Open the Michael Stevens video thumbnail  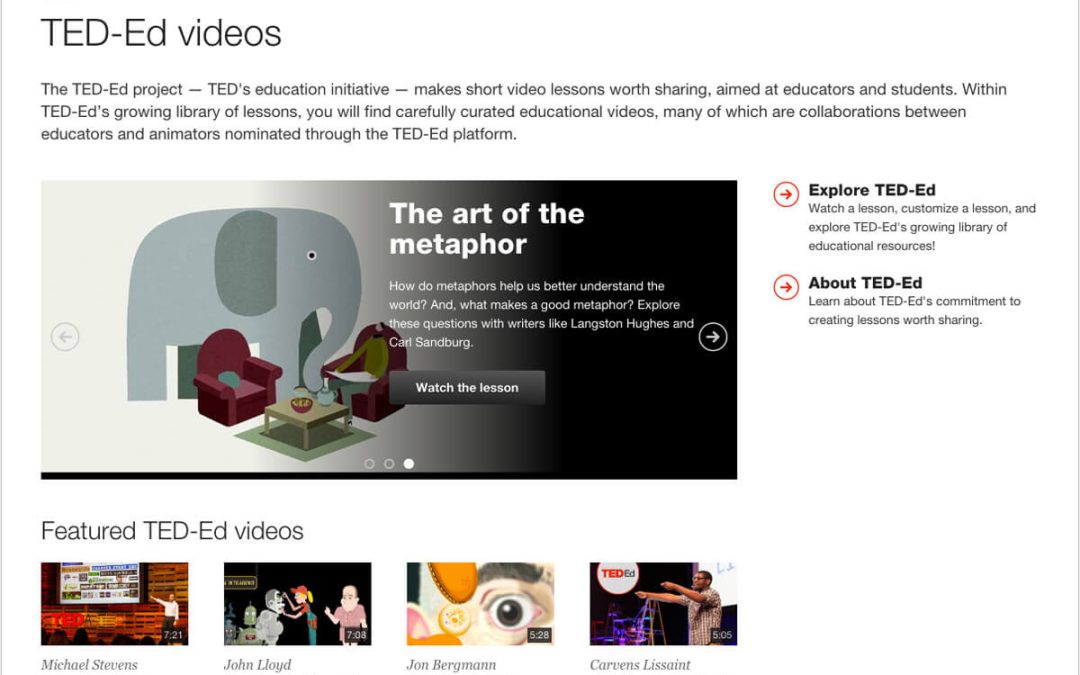[114, 604]
